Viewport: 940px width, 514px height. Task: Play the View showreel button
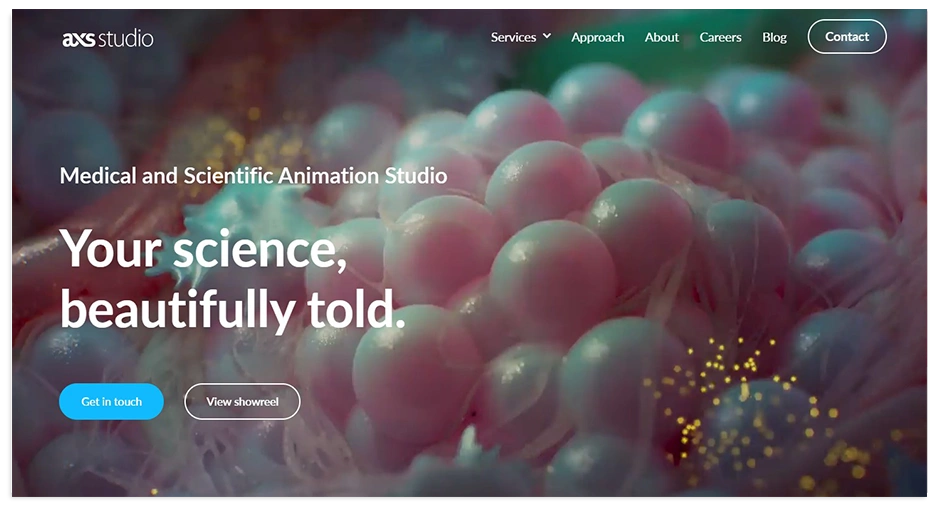pos(242,401)
